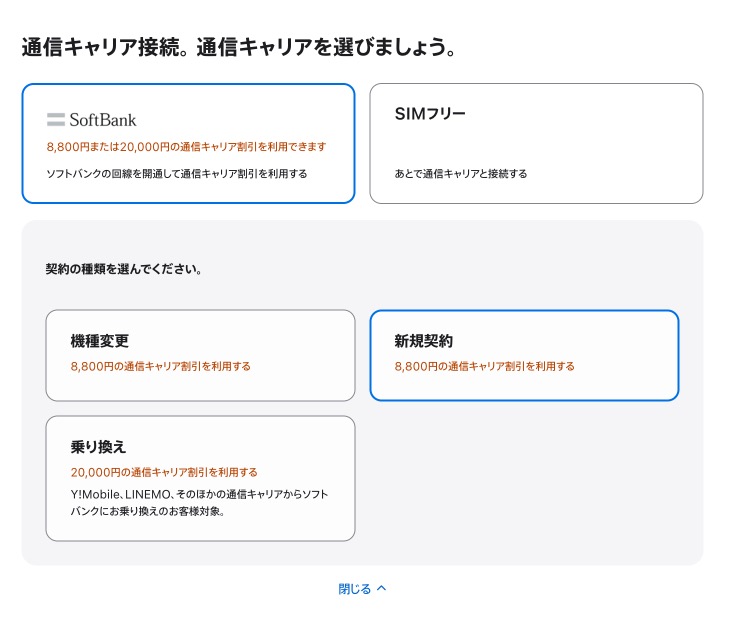
Task: Collapse the section using the 閉じる link
Action: pyautogui.click(x=355, y=589)
